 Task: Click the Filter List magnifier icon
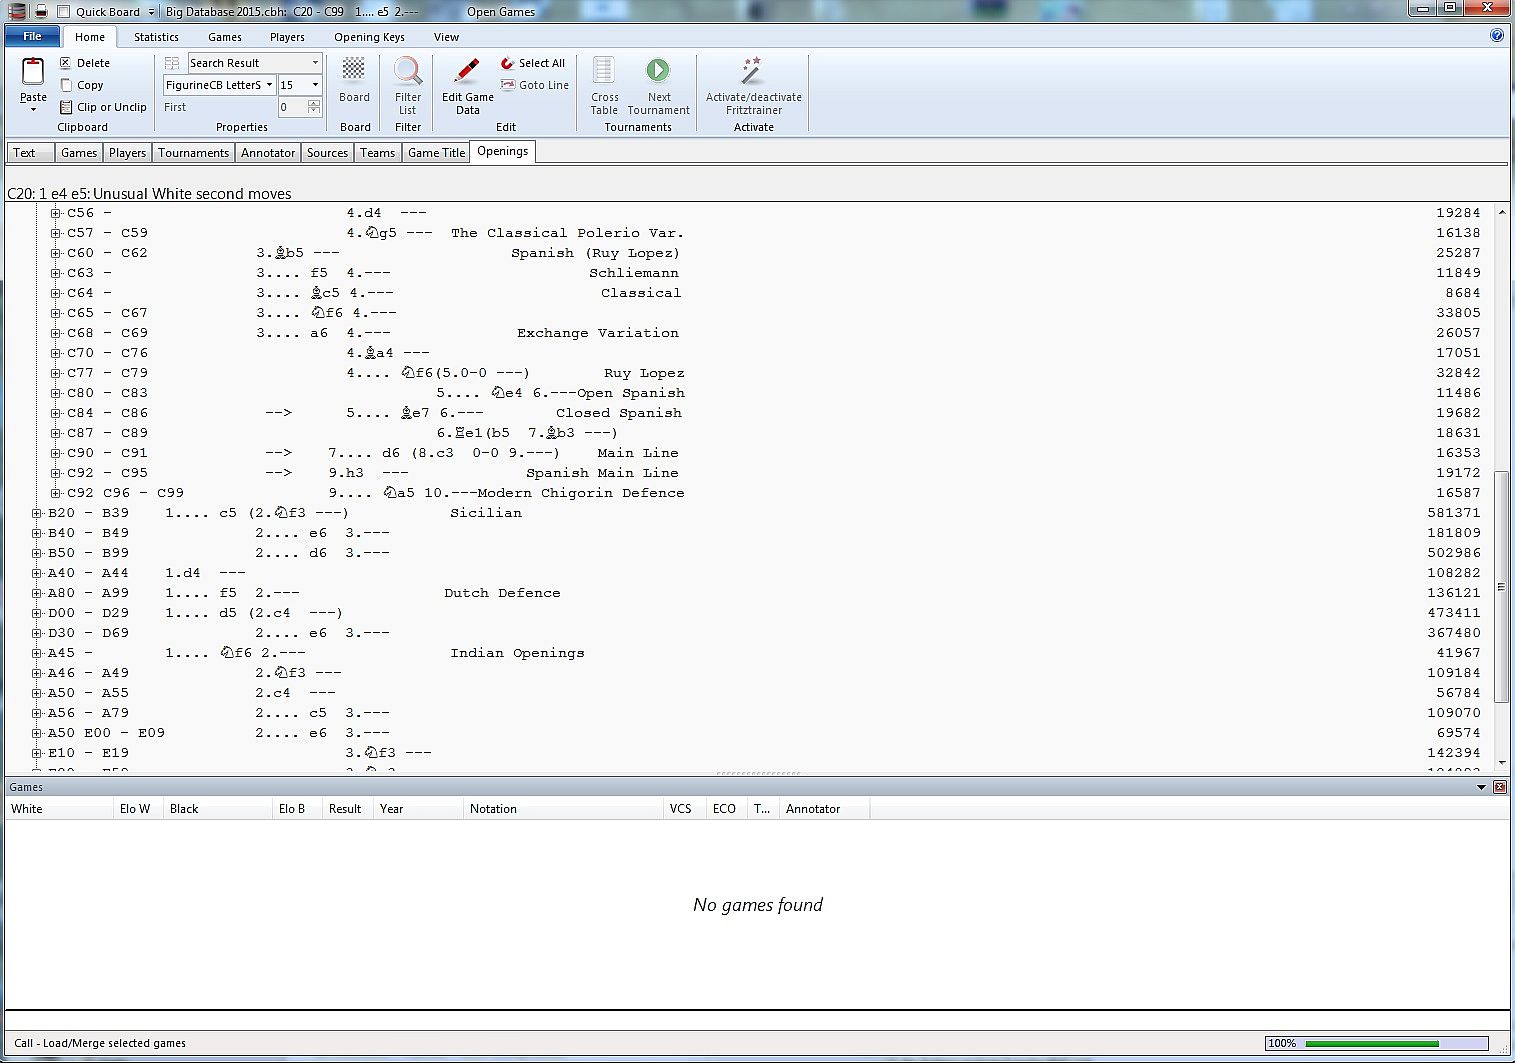[x=408, y=72]
